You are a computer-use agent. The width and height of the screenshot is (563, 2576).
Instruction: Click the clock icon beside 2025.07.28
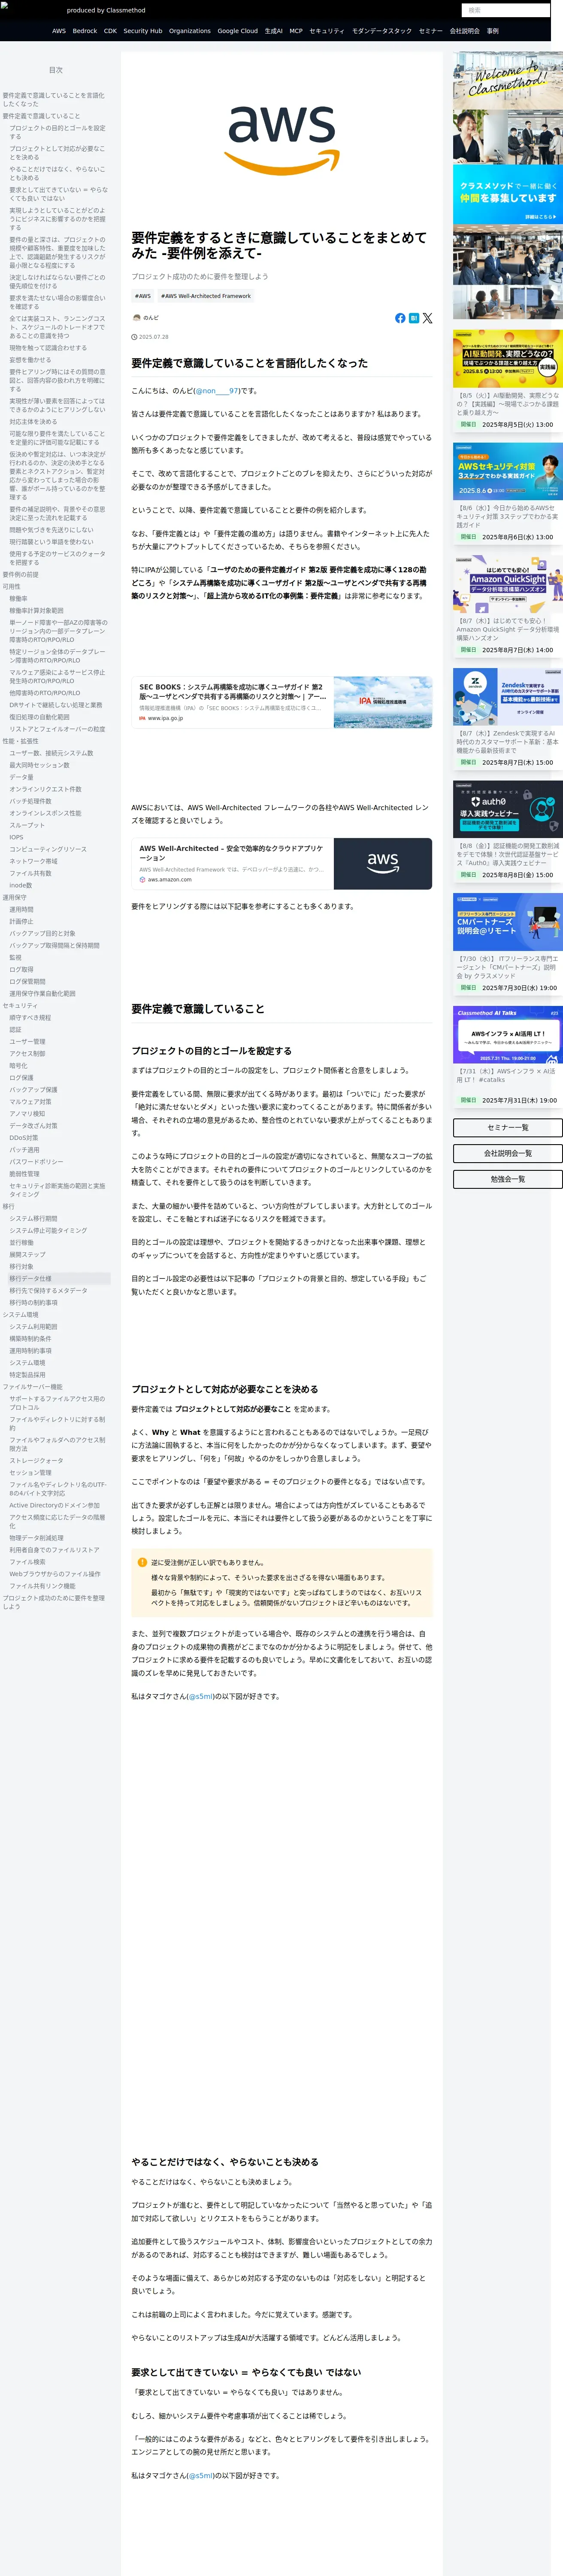coord(134,337)
